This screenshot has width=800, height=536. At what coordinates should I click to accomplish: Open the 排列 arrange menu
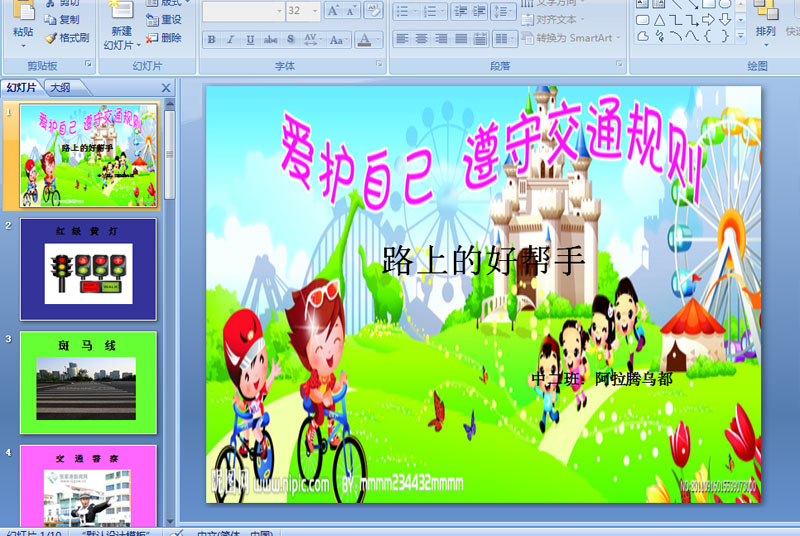[x=765, y=23]
